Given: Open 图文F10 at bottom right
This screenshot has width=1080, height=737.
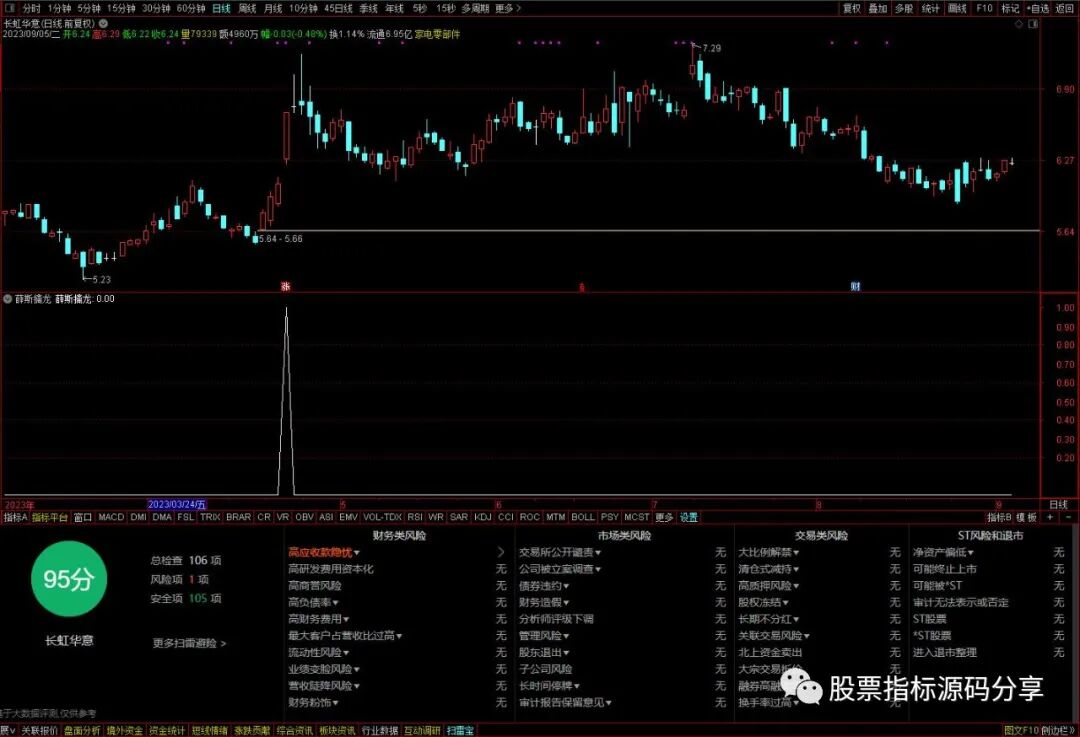Looking at the screenshot, I should 1021,730.
